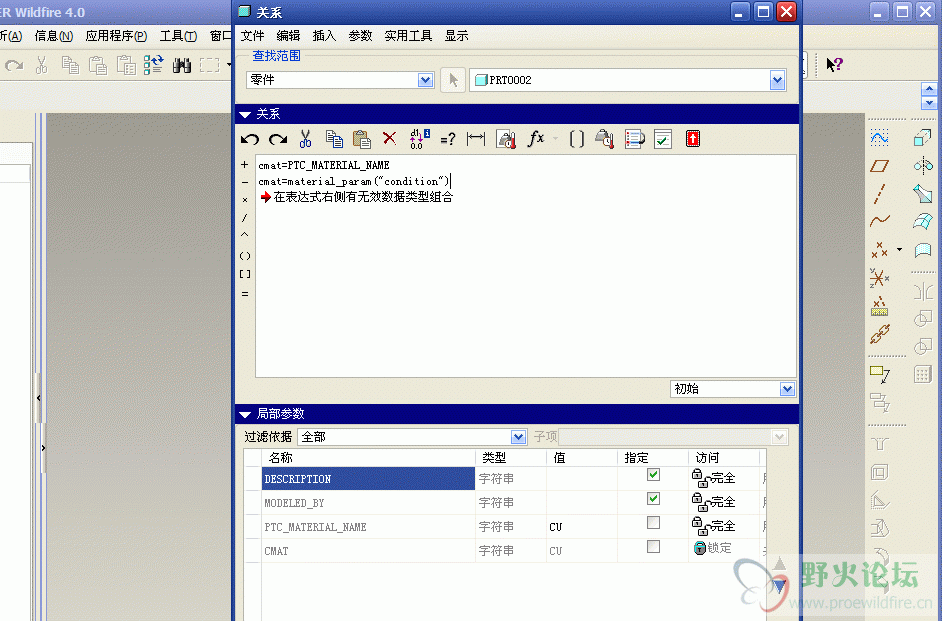The height and width of the screenshot is (621, 942).
Task: Open the 零件 search scope dropdown
Action: 425,80
